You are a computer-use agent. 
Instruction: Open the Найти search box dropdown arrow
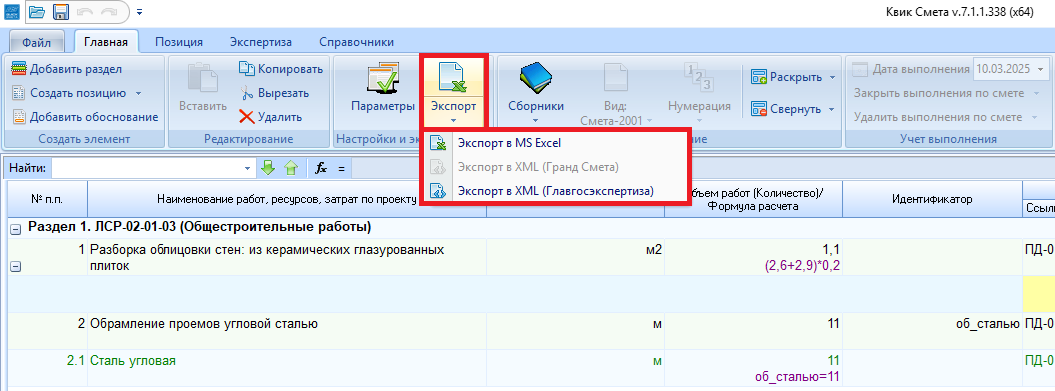coord(248,168)
